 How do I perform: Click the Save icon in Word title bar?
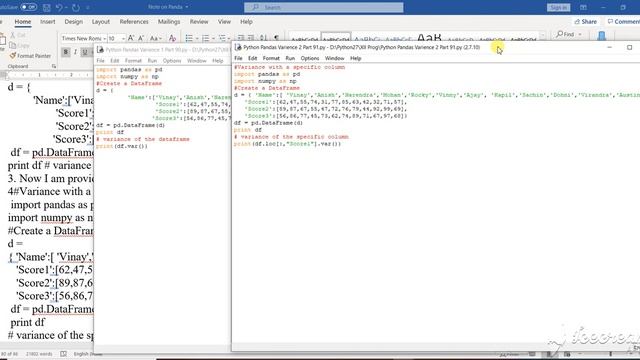click(x=47, y=7)
